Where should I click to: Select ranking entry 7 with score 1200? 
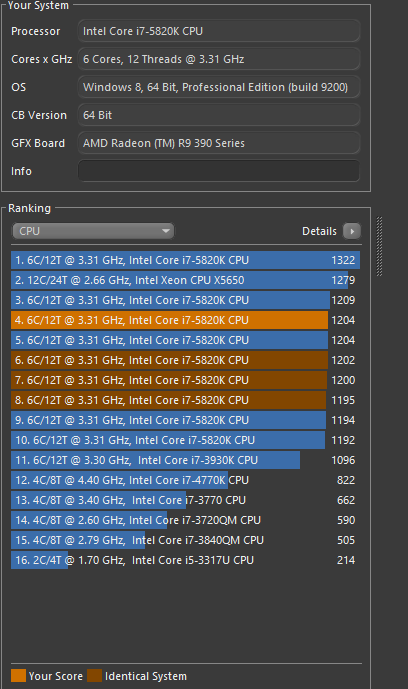point(185,380)
